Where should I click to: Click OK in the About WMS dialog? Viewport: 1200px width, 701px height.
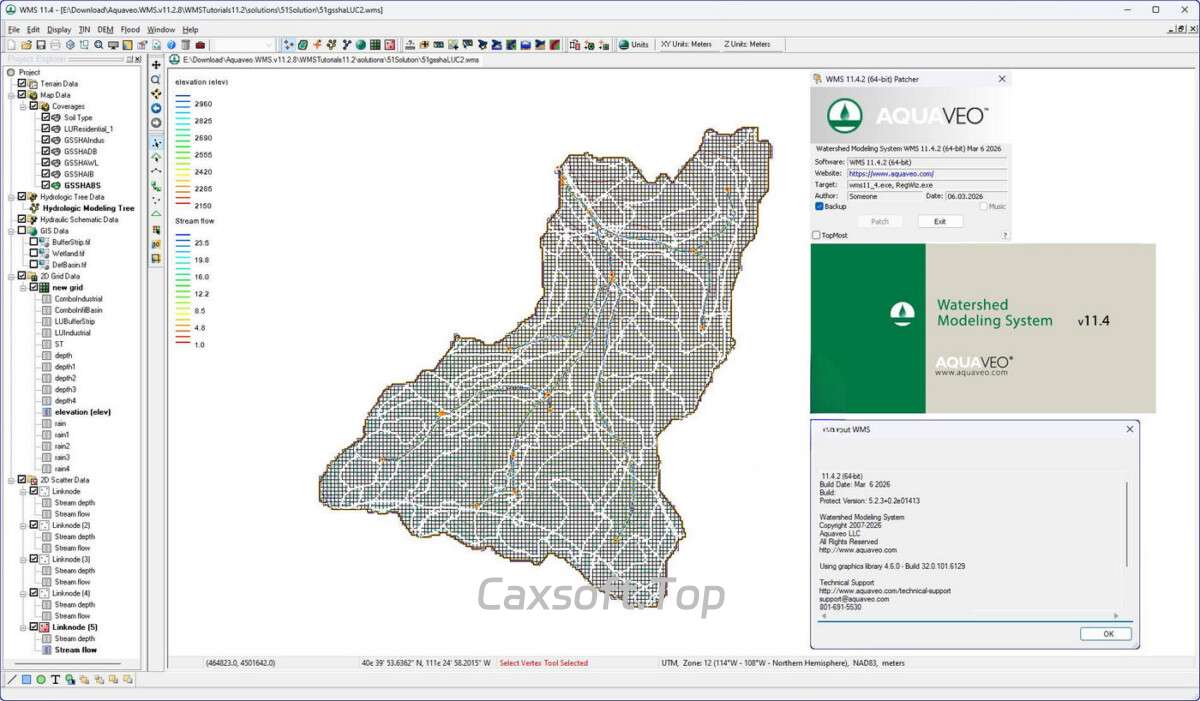click(x=1107, y=634)
